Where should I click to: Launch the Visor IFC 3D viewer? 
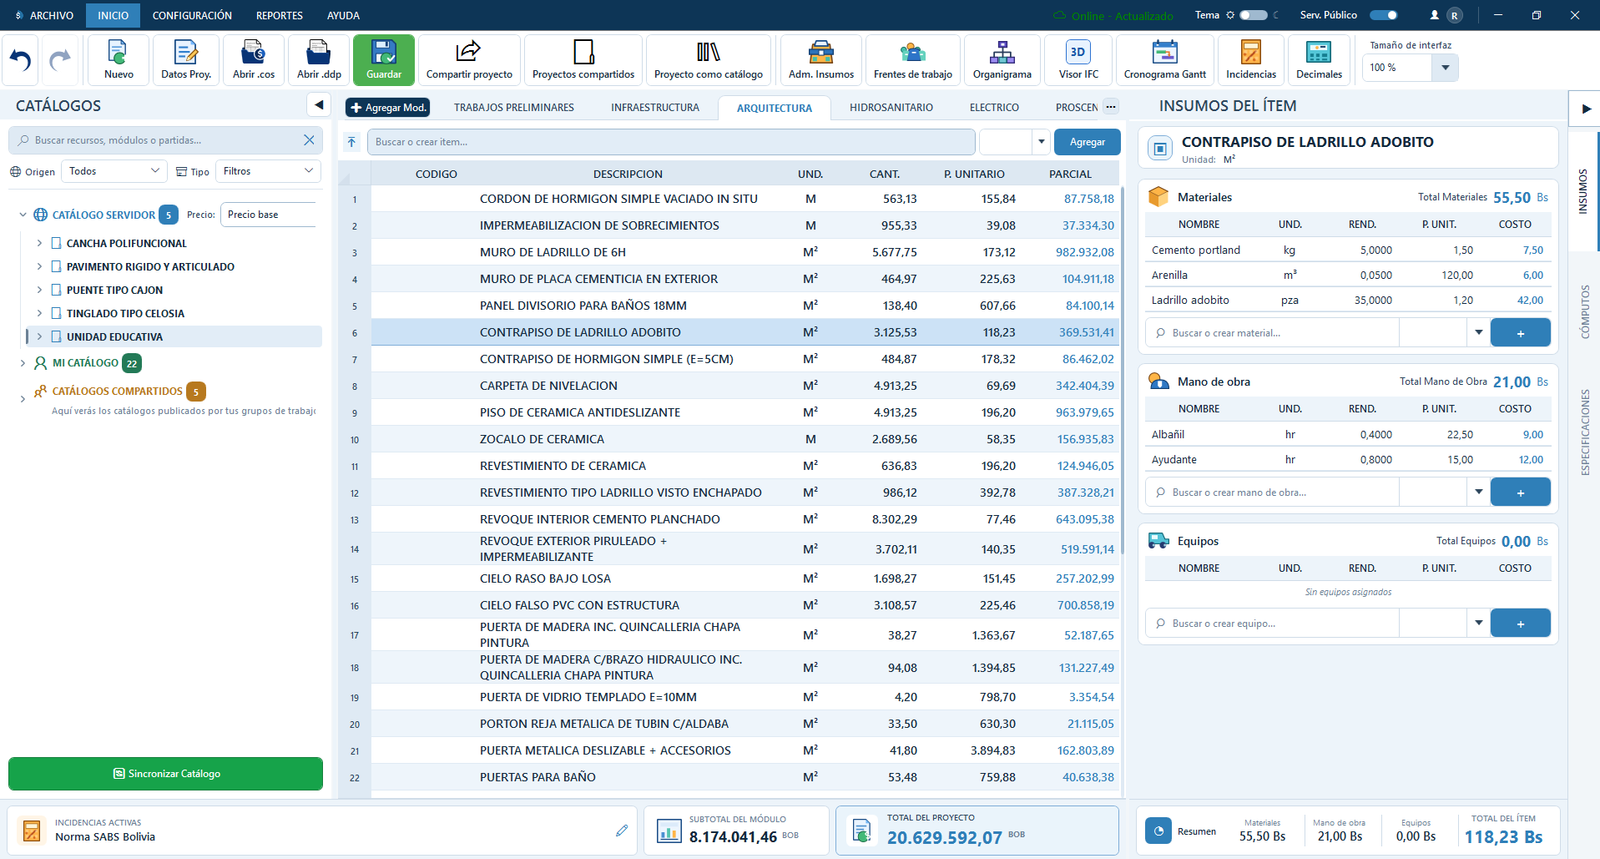click(x=1078, y=60)
